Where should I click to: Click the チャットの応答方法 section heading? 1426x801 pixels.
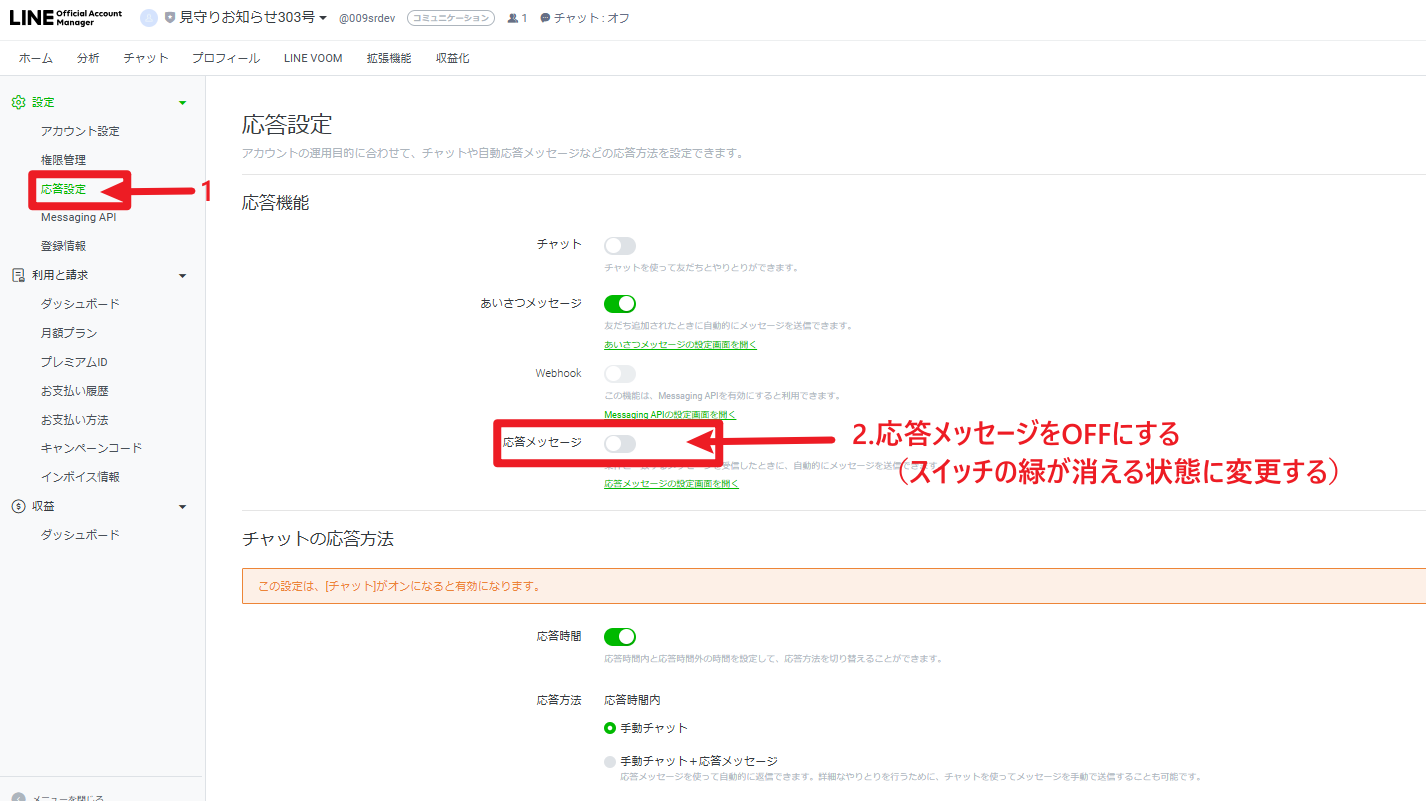click(x=318, y=539)
